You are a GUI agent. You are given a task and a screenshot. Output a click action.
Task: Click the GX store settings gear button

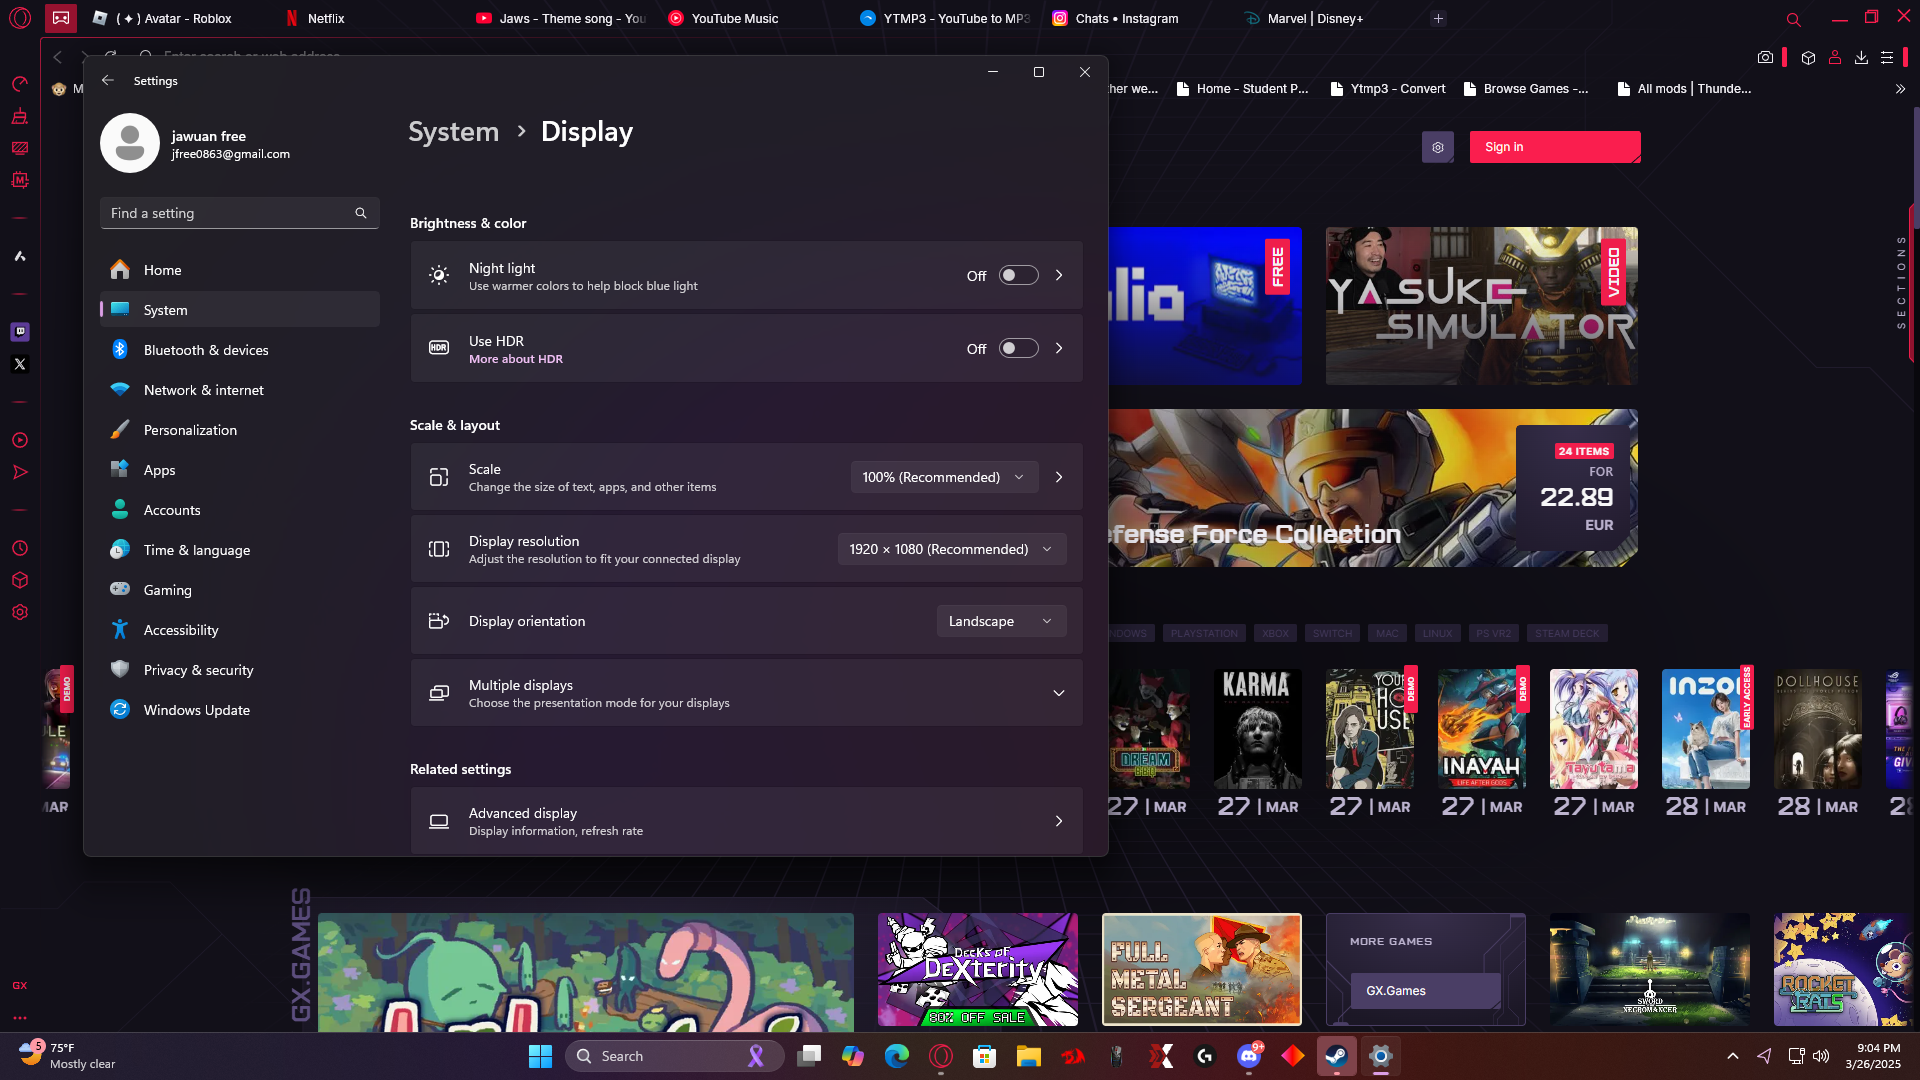[1437, 147]
